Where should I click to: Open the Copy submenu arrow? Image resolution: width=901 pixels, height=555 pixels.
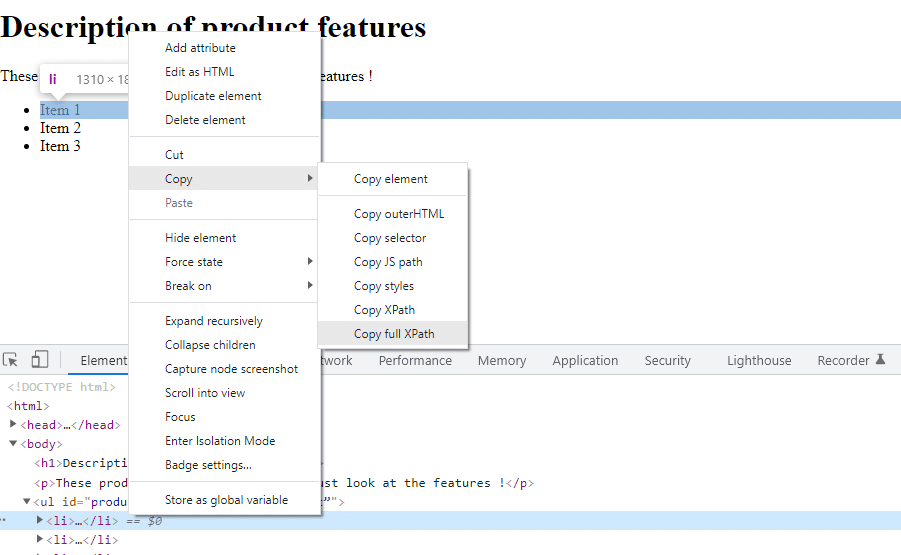(x=310, y=179)
